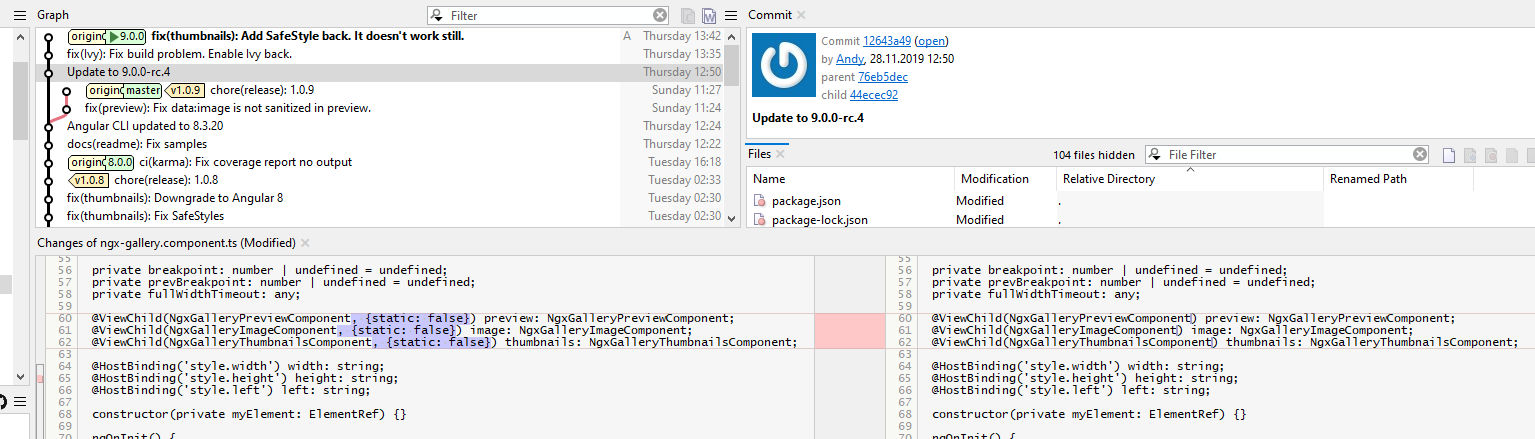The height and width of the screenshot is (439, 1535).
Task: Click the author avatar image
Action: (783, 65)
